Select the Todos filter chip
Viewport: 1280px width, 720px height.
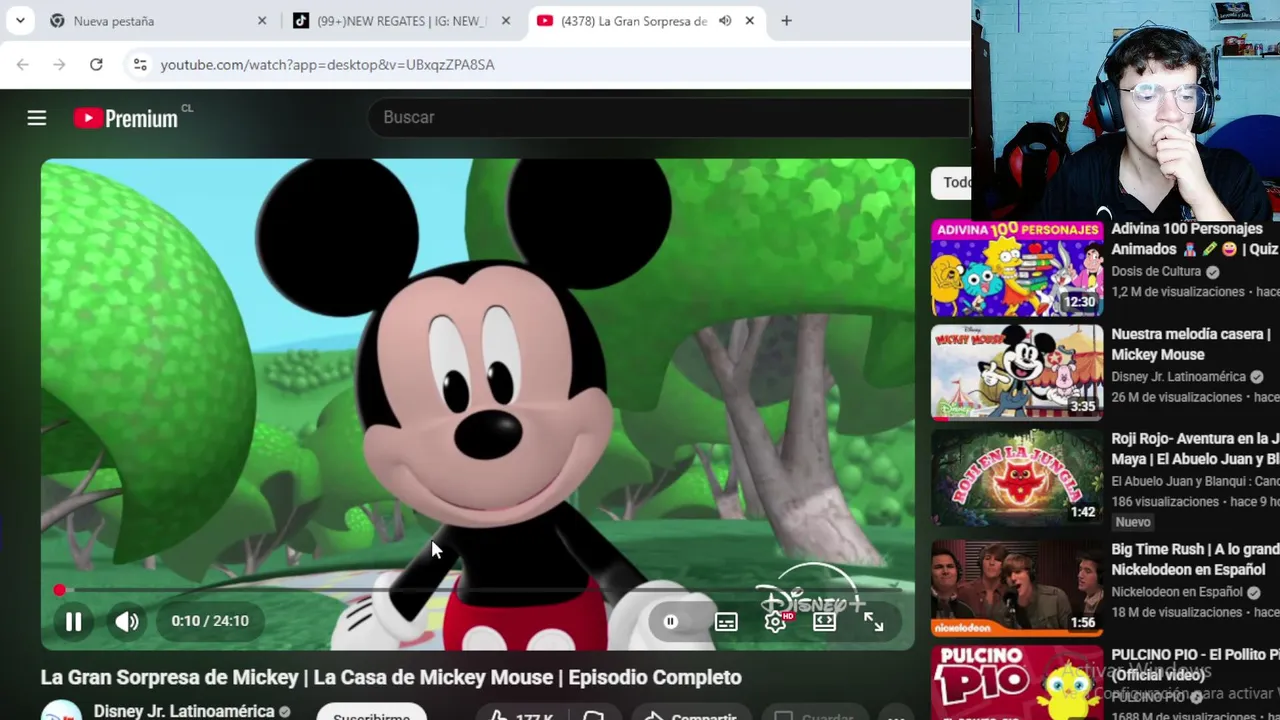point(955,182)
